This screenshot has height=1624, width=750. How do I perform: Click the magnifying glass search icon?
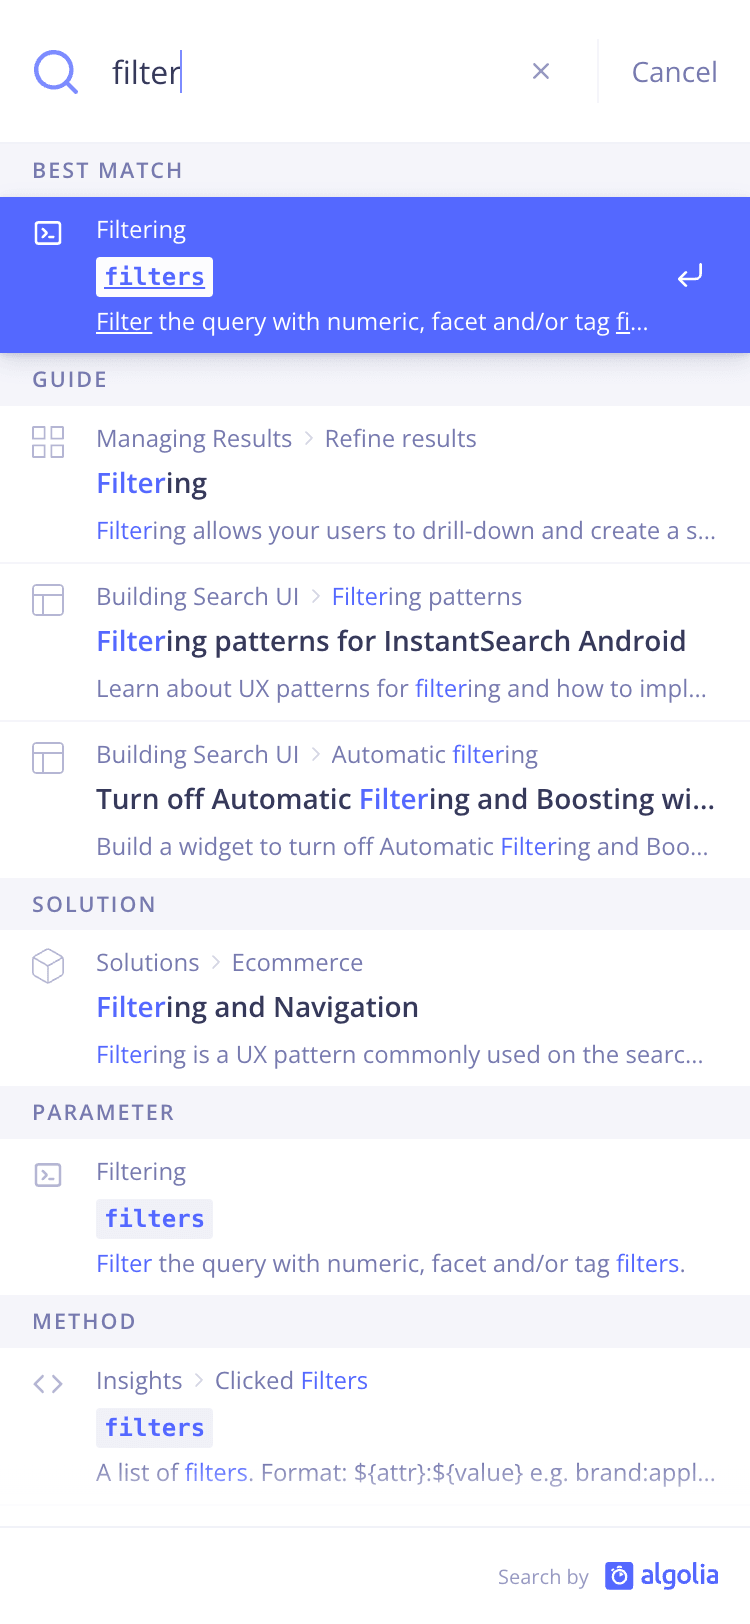click(x=56, y=72)
